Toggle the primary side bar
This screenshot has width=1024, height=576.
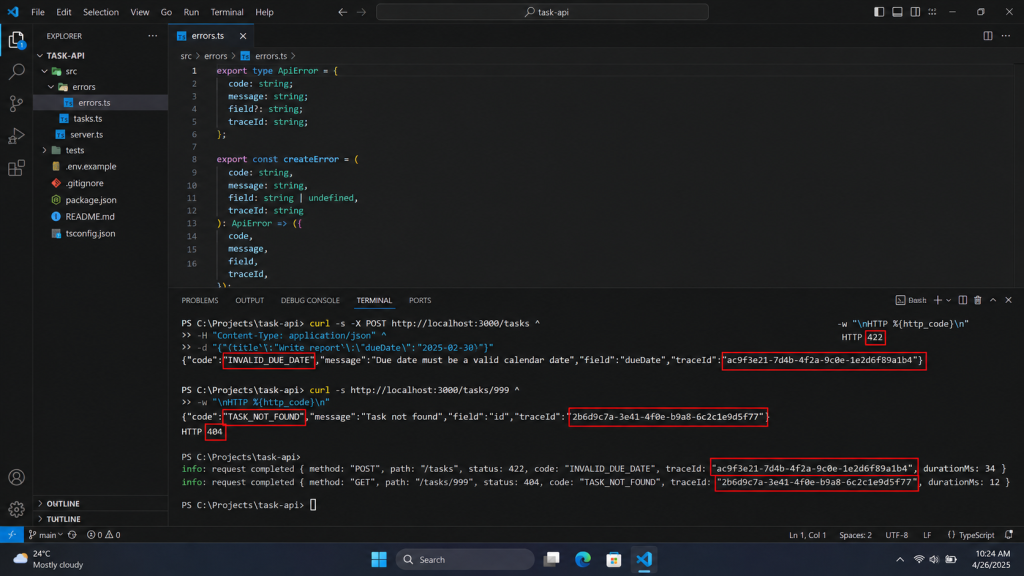click(x=879, y=12)
